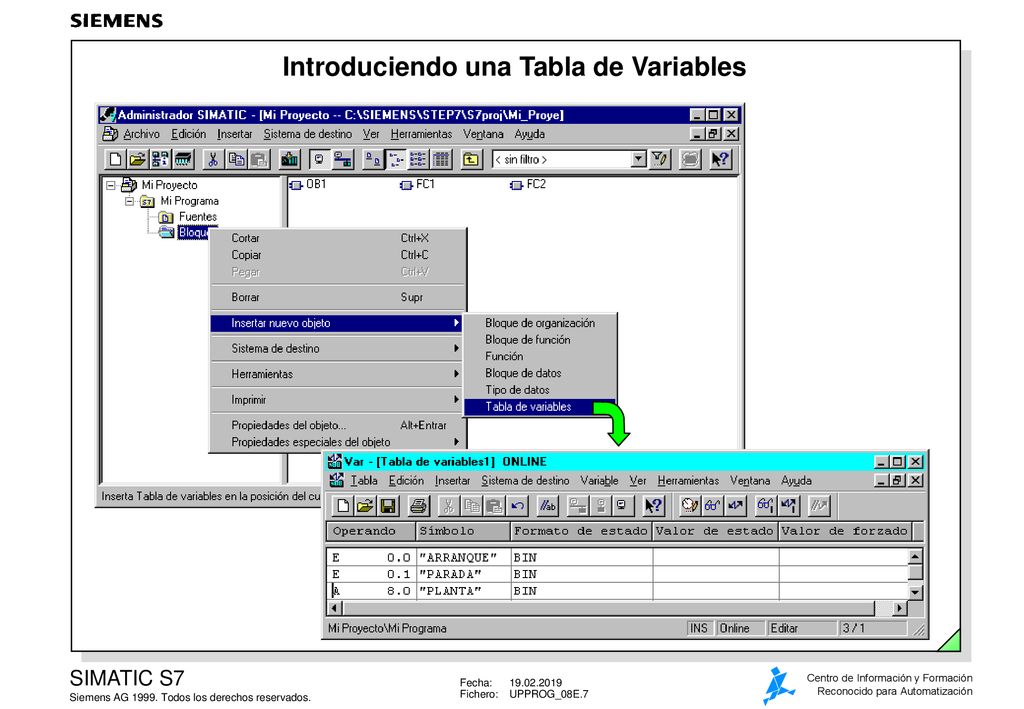Click the OB1 block icon

pyautogui.click(x=295, y=185)
